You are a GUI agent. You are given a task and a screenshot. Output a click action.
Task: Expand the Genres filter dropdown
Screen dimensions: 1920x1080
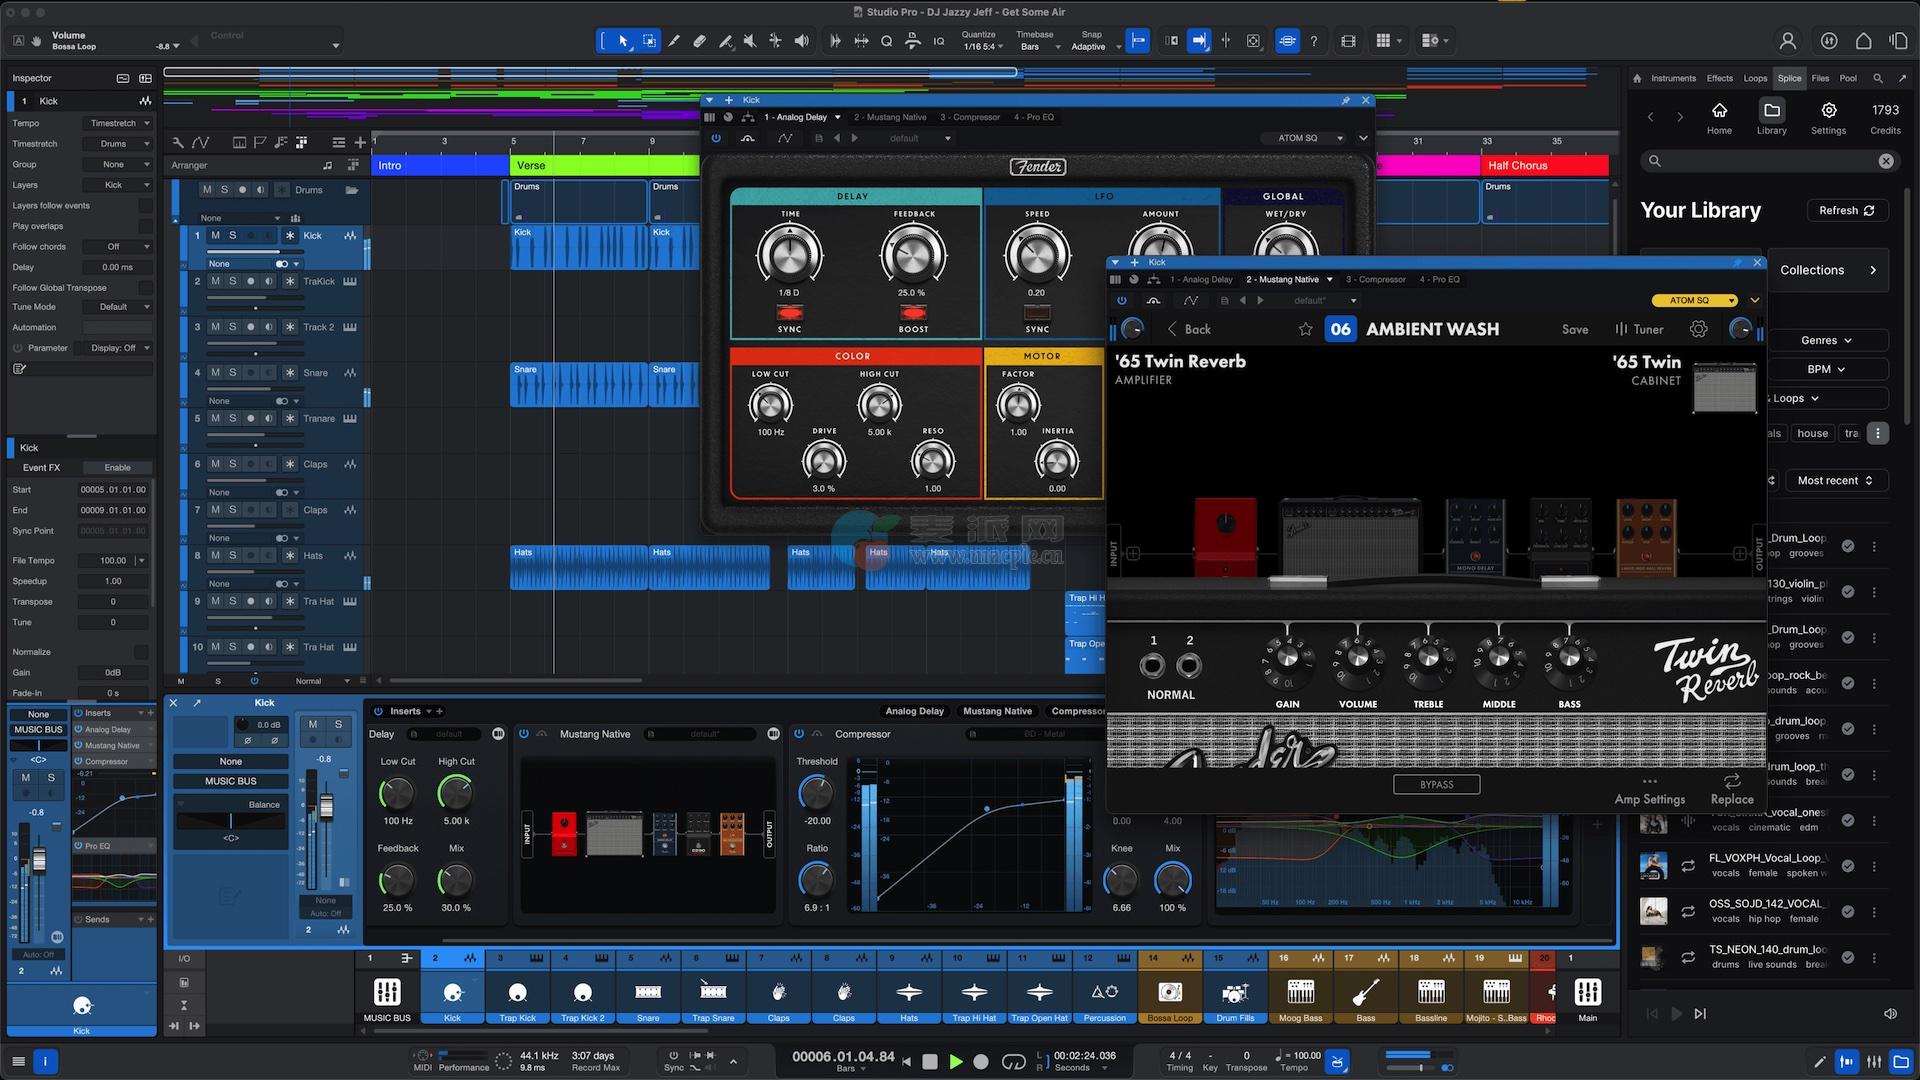pos(1826,340)
